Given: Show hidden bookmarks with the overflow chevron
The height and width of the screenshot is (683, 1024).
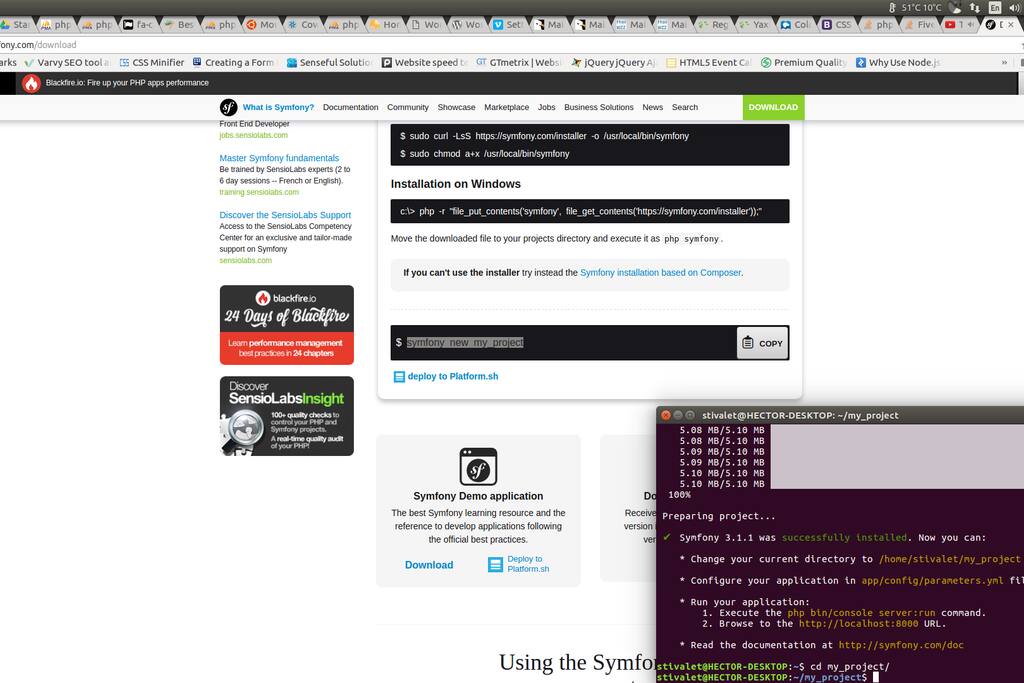Looking at the screenshot, I should pos(1004,63).
